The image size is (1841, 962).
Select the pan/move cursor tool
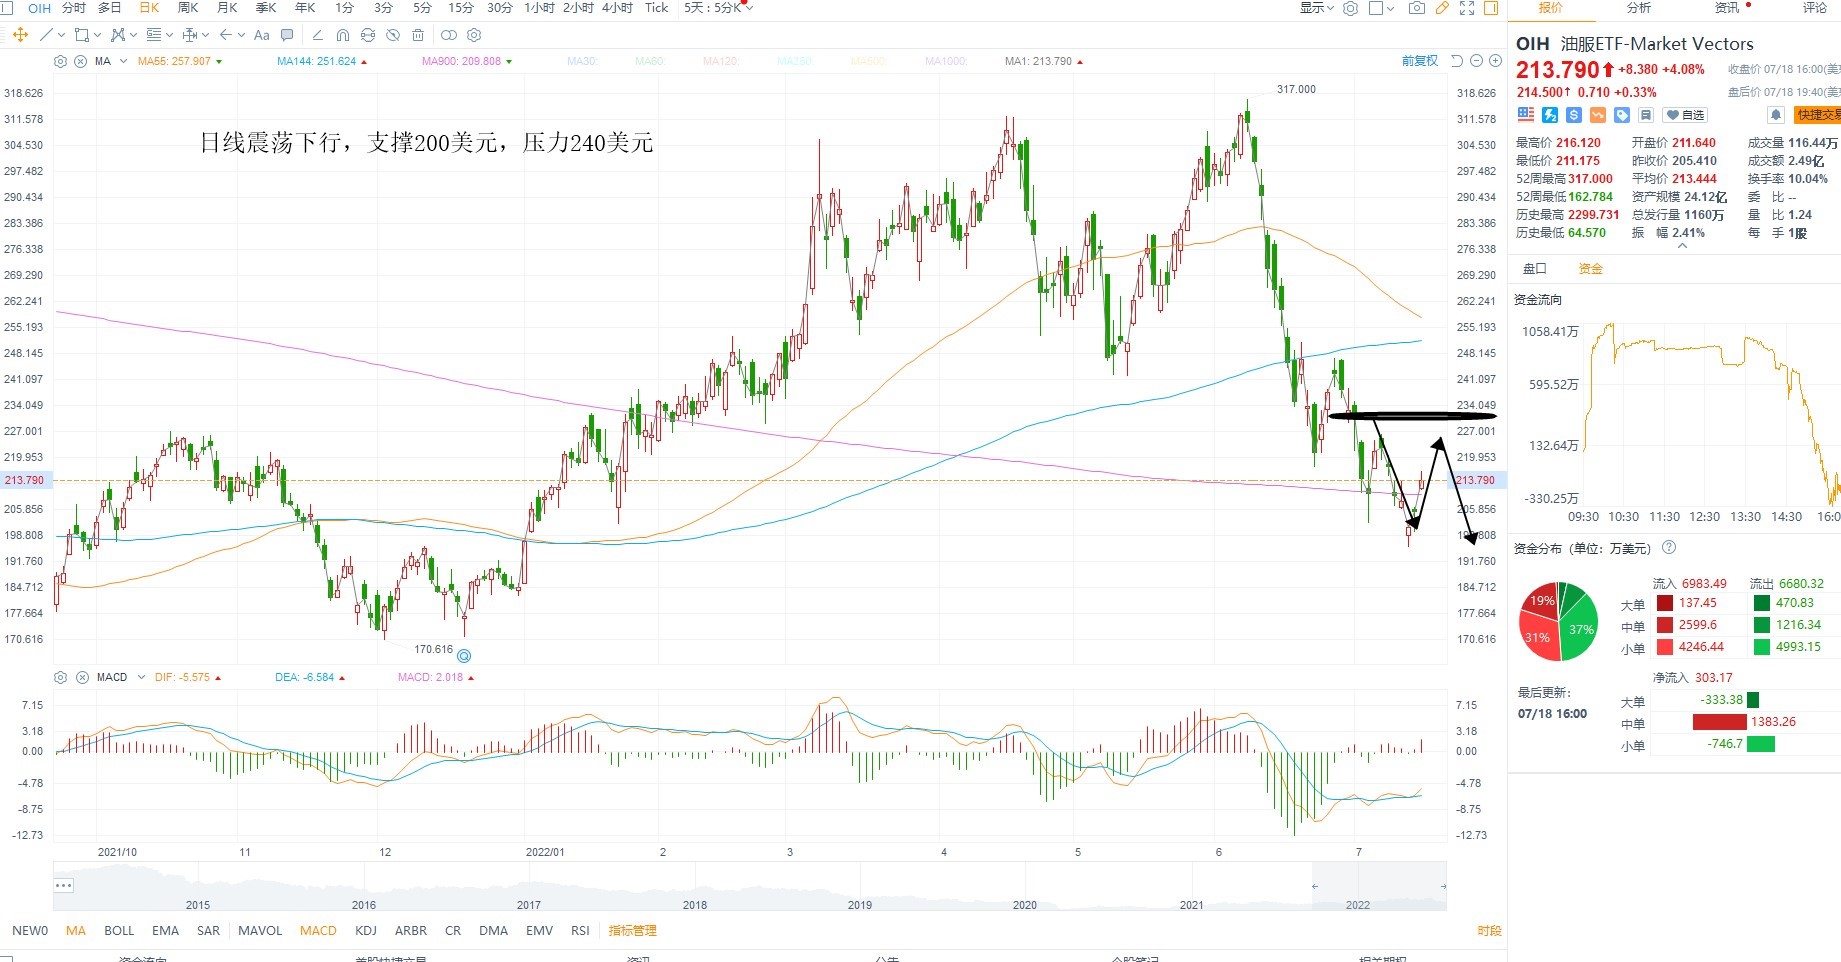click(19, 35)
